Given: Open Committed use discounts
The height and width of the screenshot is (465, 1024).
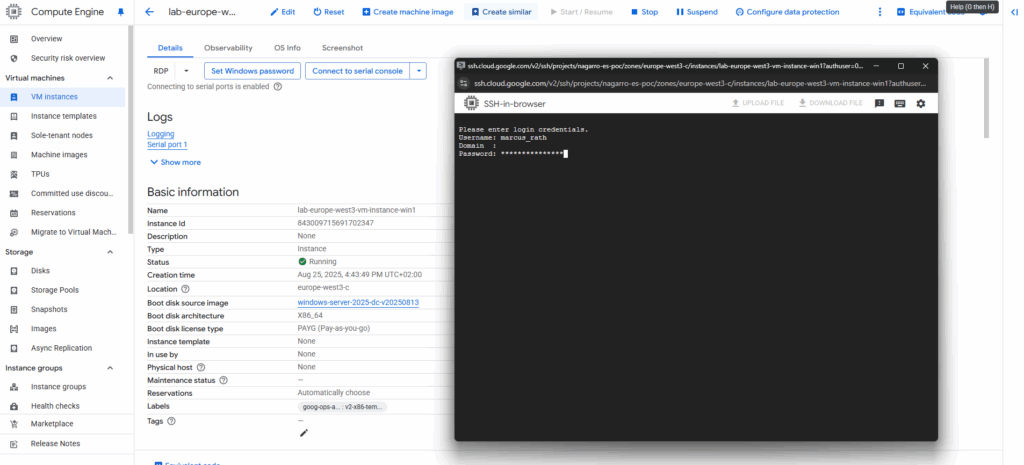Looking at the screenshot, I should (x=72, y=193).
